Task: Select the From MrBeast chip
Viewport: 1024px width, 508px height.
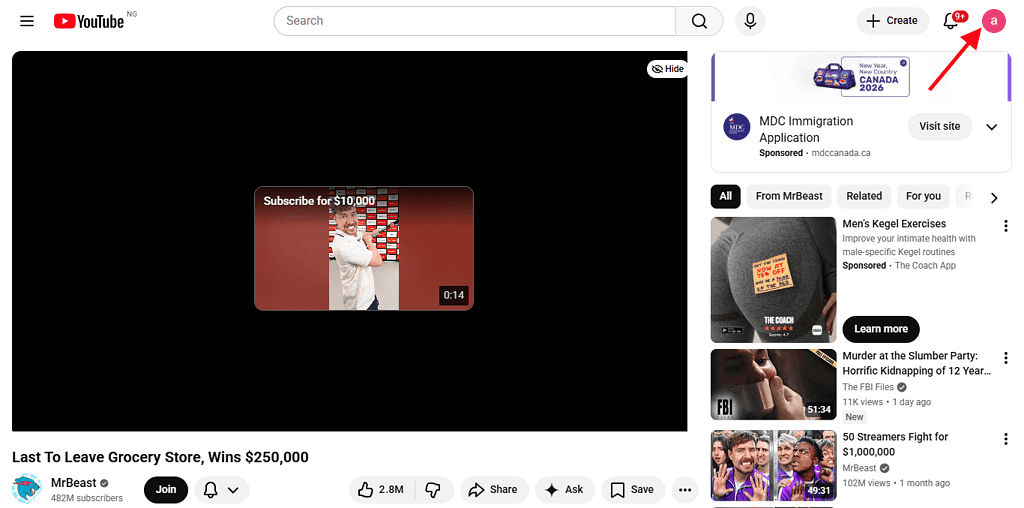Action: pos(789,197)
